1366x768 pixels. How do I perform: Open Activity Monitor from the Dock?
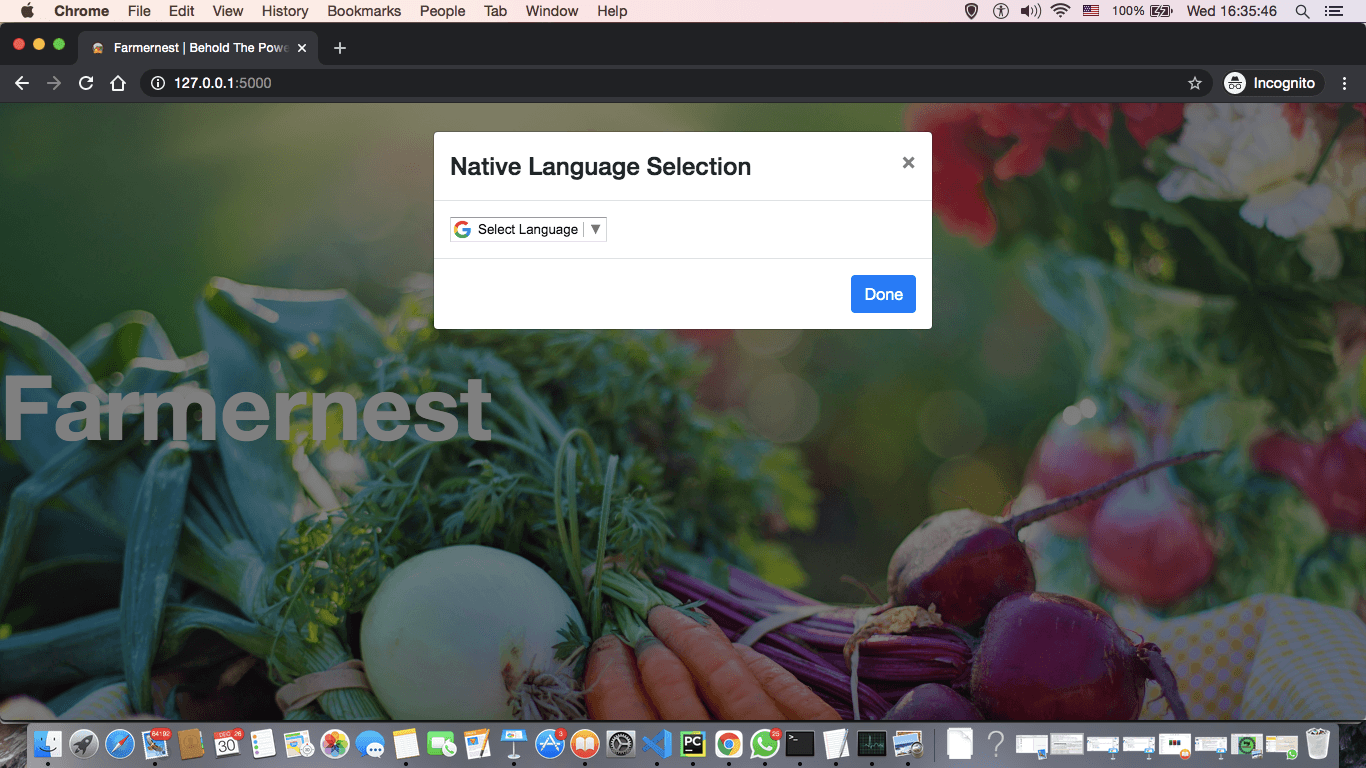[872, 743]
